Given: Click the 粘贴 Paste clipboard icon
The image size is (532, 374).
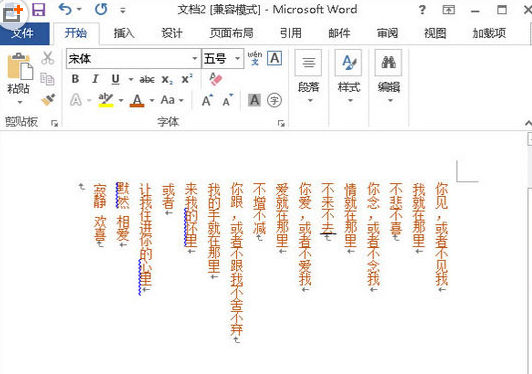Looking at the screenshot, I should [x=20, y=66].
